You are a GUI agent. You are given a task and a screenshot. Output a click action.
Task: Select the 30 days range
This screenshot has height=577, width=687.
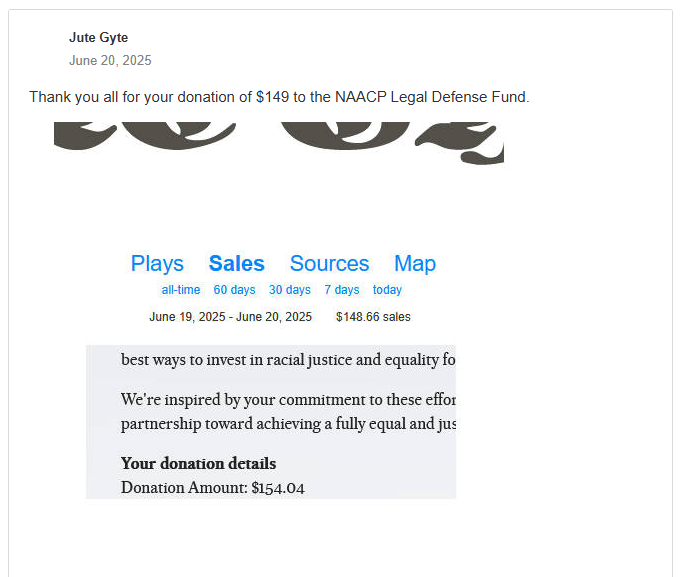[290, 290]
